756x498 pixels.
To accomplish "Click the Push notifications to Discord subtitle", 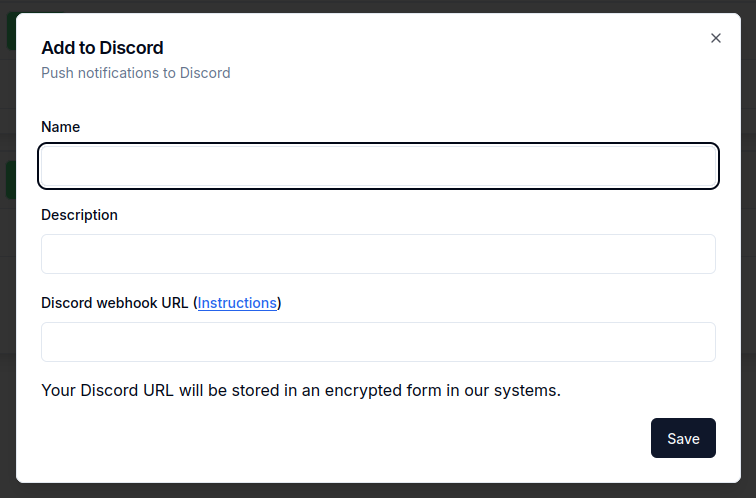I will tap(136, 73).
